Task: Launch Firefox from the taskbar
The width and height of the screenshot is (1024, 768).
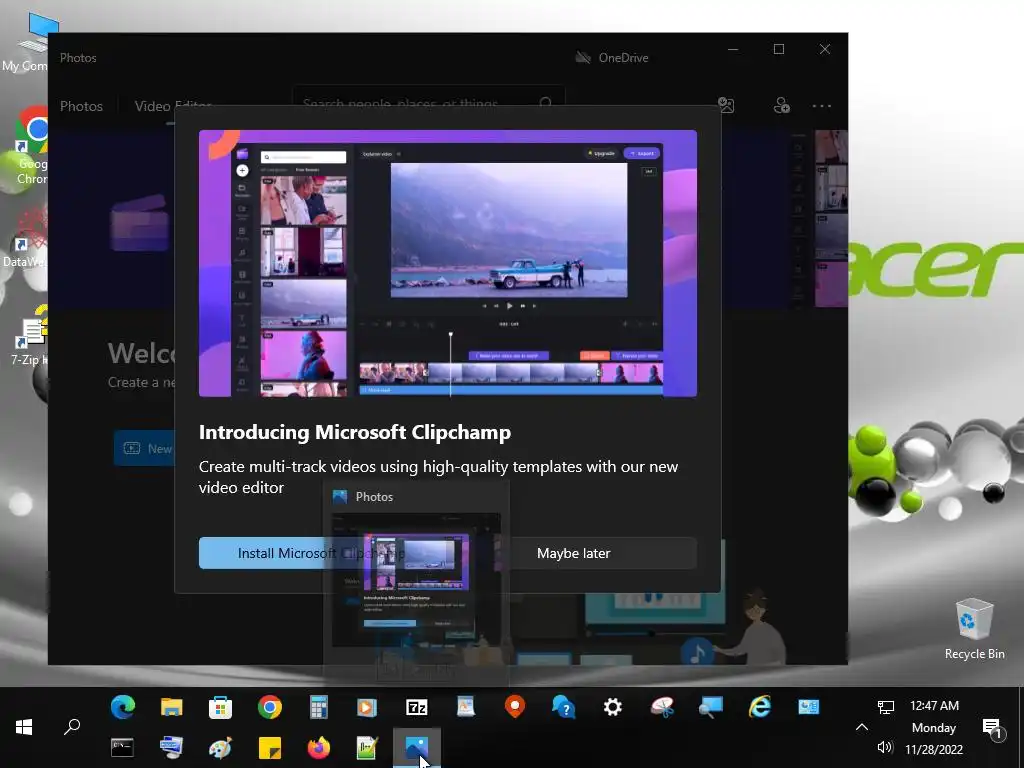Action: (x=319, y=748)
